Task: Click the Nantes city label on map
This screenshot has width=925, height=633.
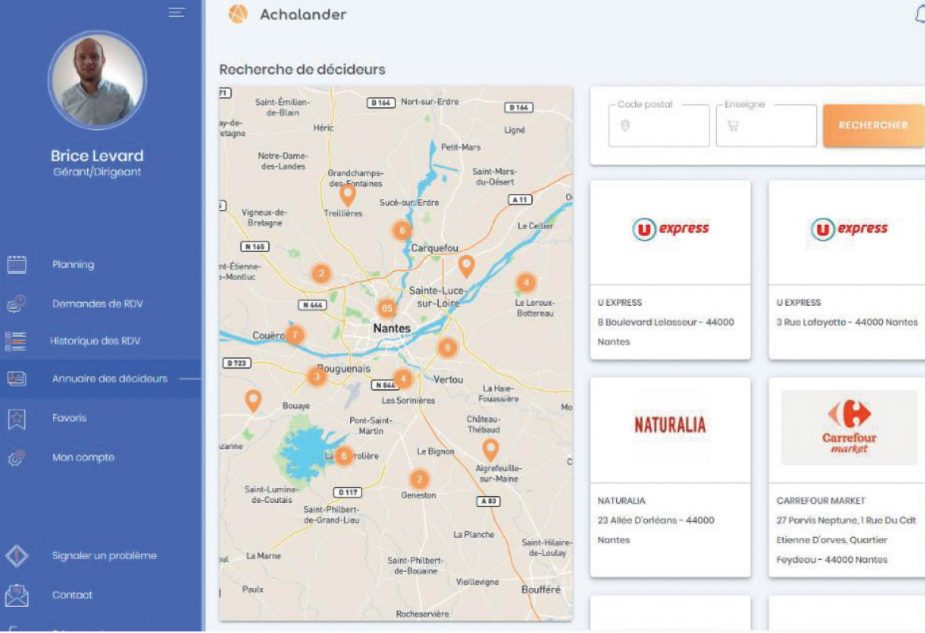Action: coord(392,328)
